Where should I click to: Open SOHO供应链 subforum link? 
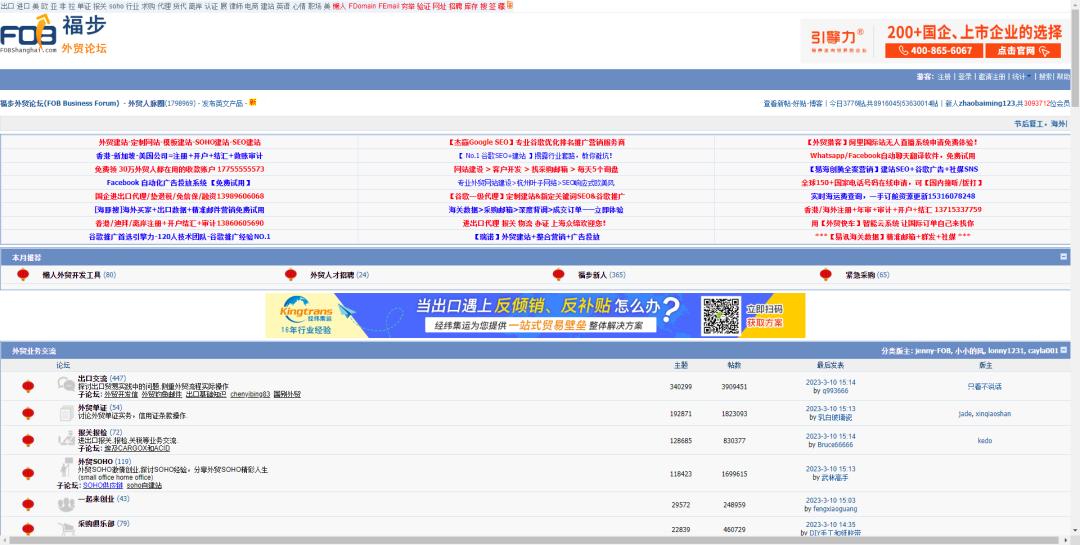pos(103,485)
